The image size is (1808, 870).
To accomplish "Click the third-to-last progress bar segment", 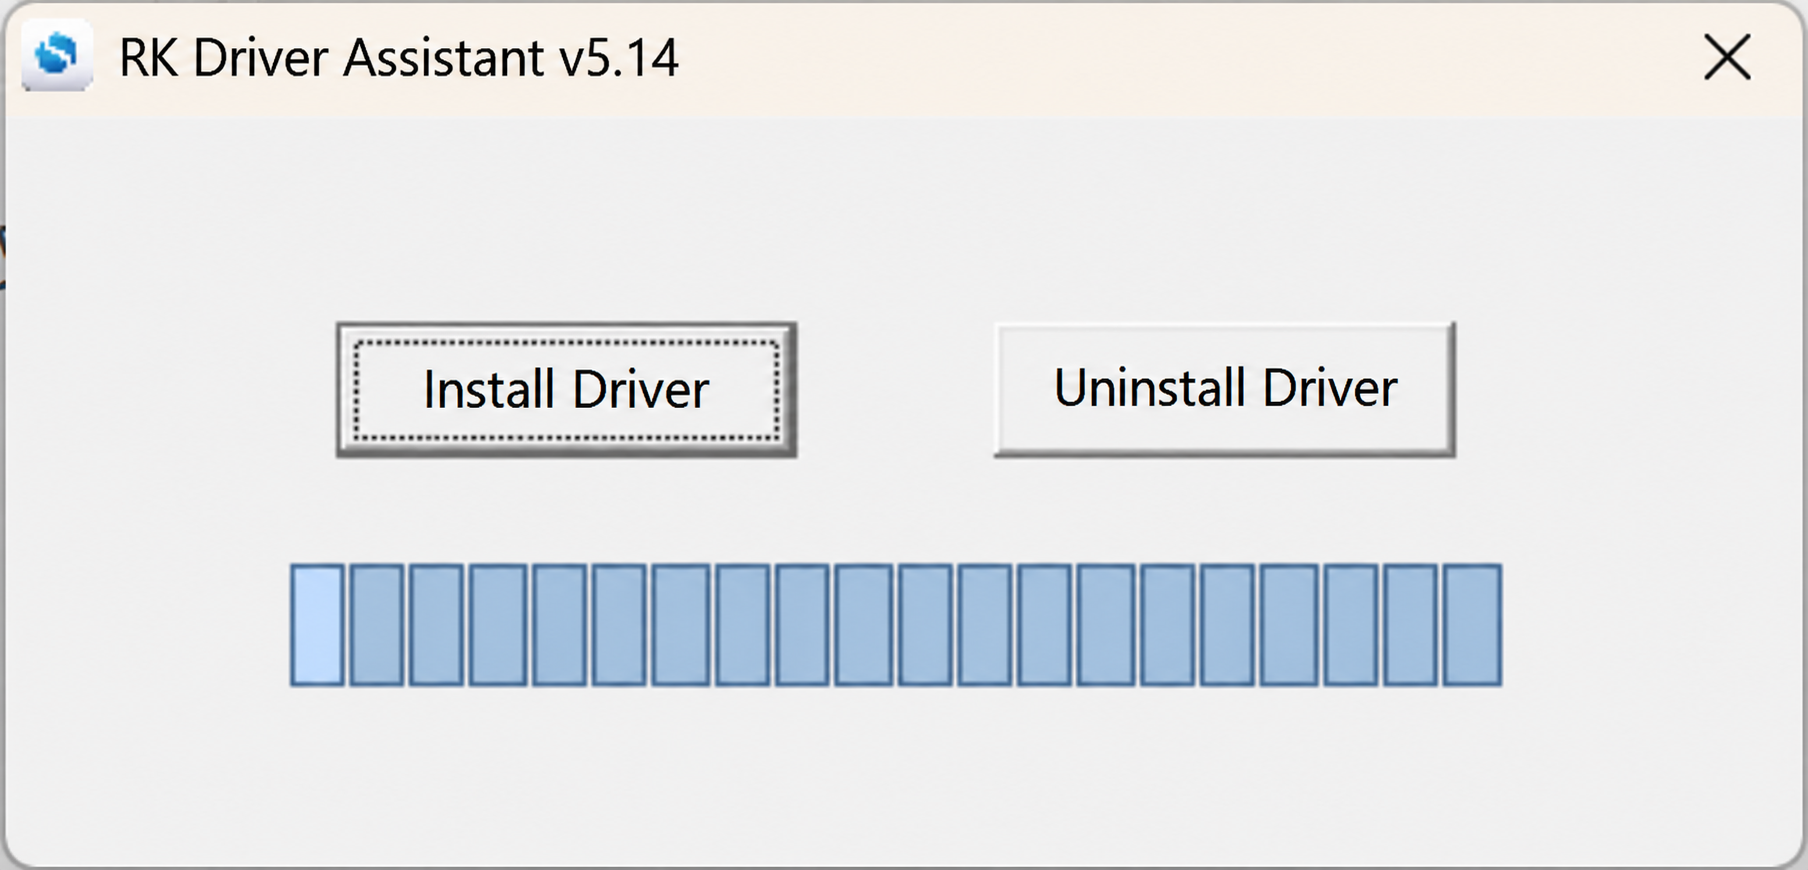I will click(1351, 625).
